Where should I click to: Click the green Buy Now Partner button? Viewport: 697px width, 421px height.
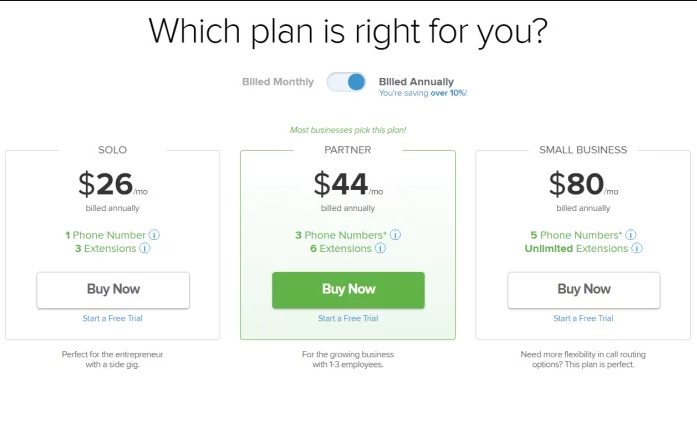(348, 290)
